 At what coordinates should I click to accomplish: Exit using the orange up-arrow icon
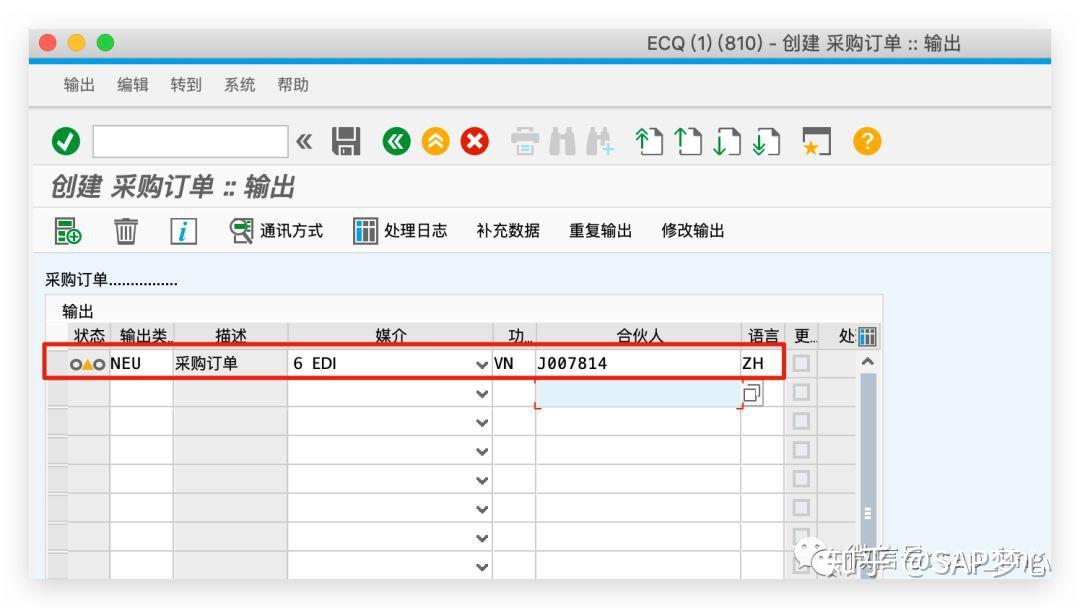(435, 142)
